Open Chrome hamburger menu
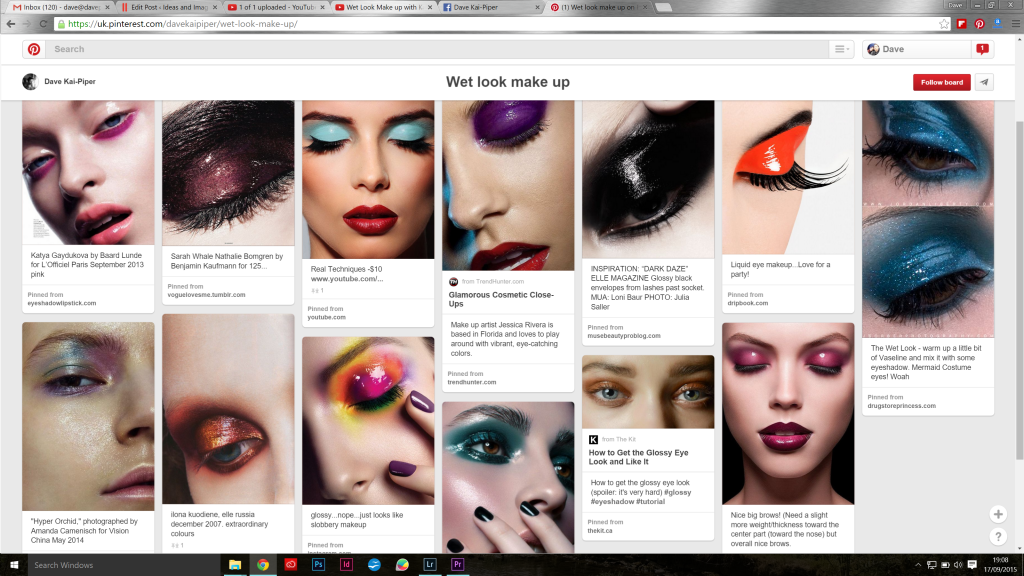This screenshot has width=1024, height=576. (1016, 24)
